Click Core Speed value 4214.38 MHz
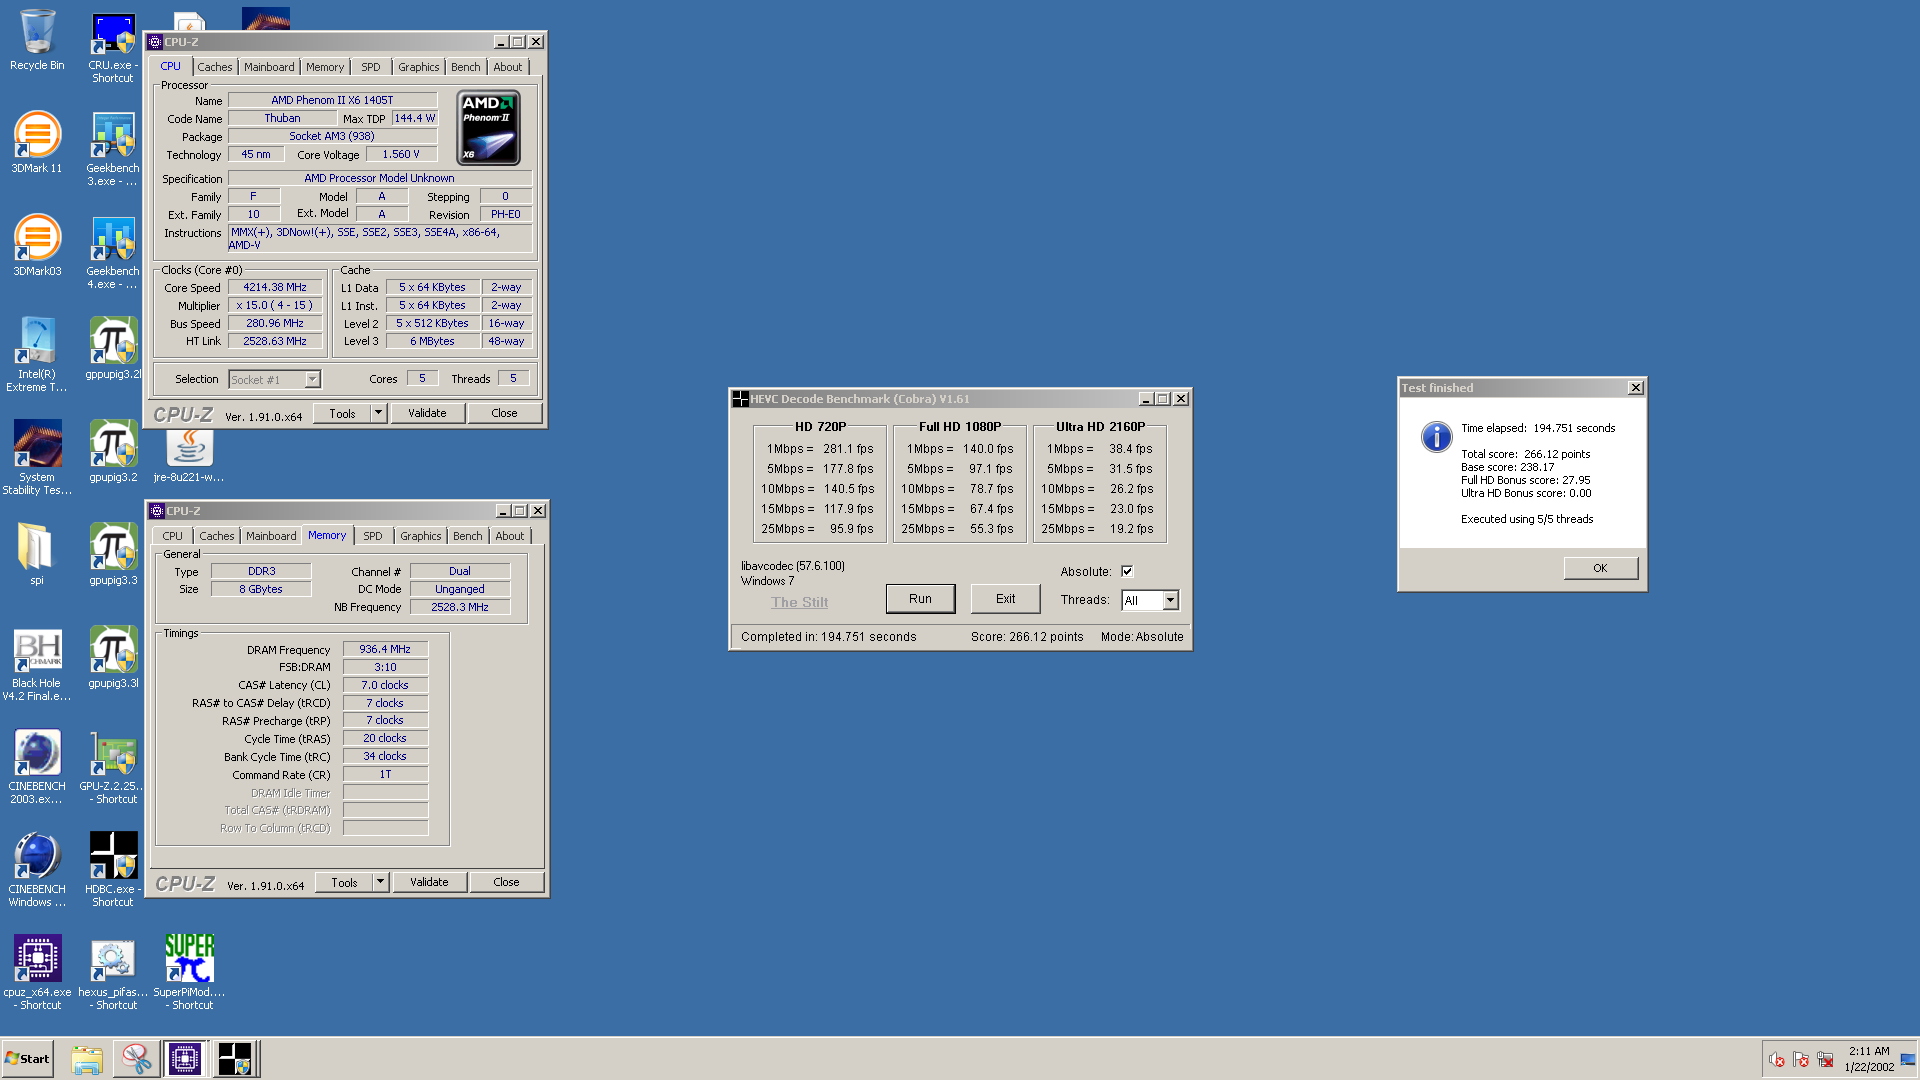This screenshot has height=1080, width=1920. point(275,287)
